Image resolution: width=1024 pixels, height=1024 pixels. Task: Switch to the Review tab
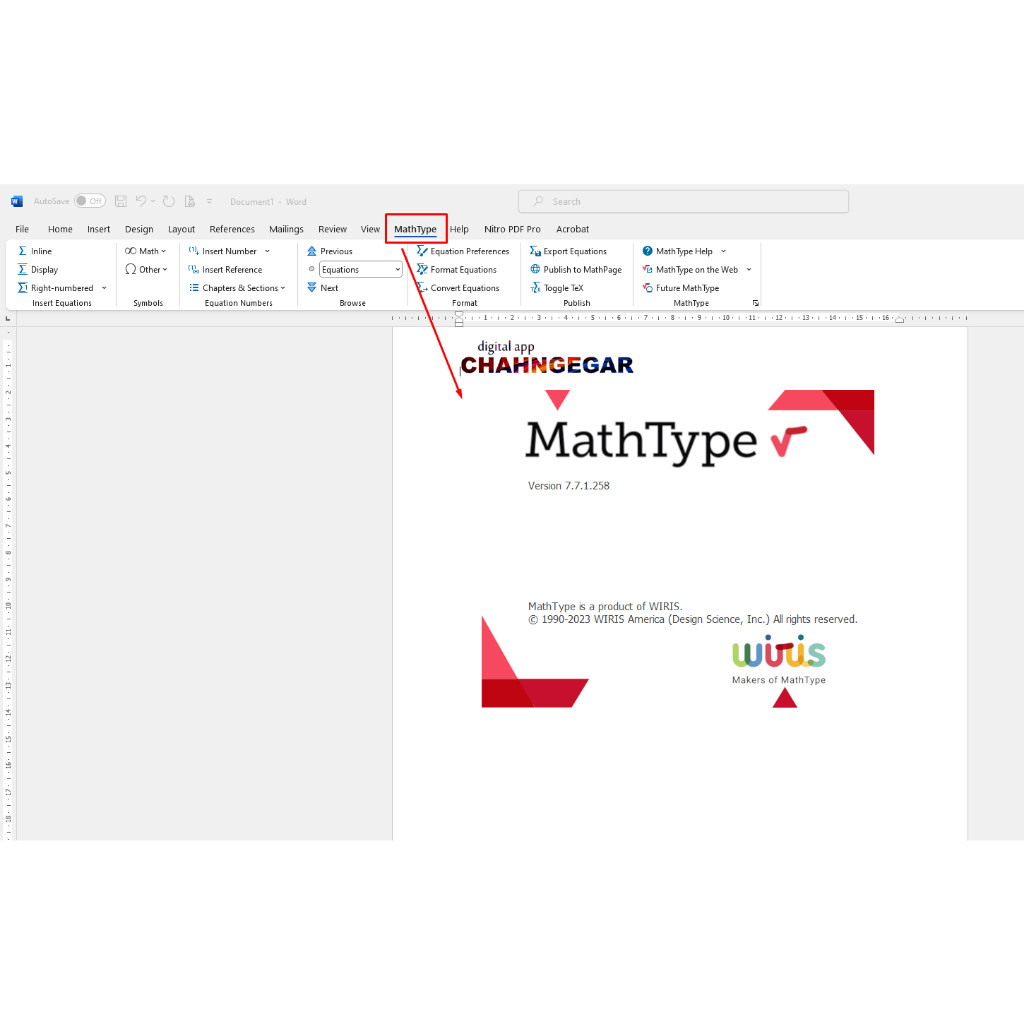332,229
